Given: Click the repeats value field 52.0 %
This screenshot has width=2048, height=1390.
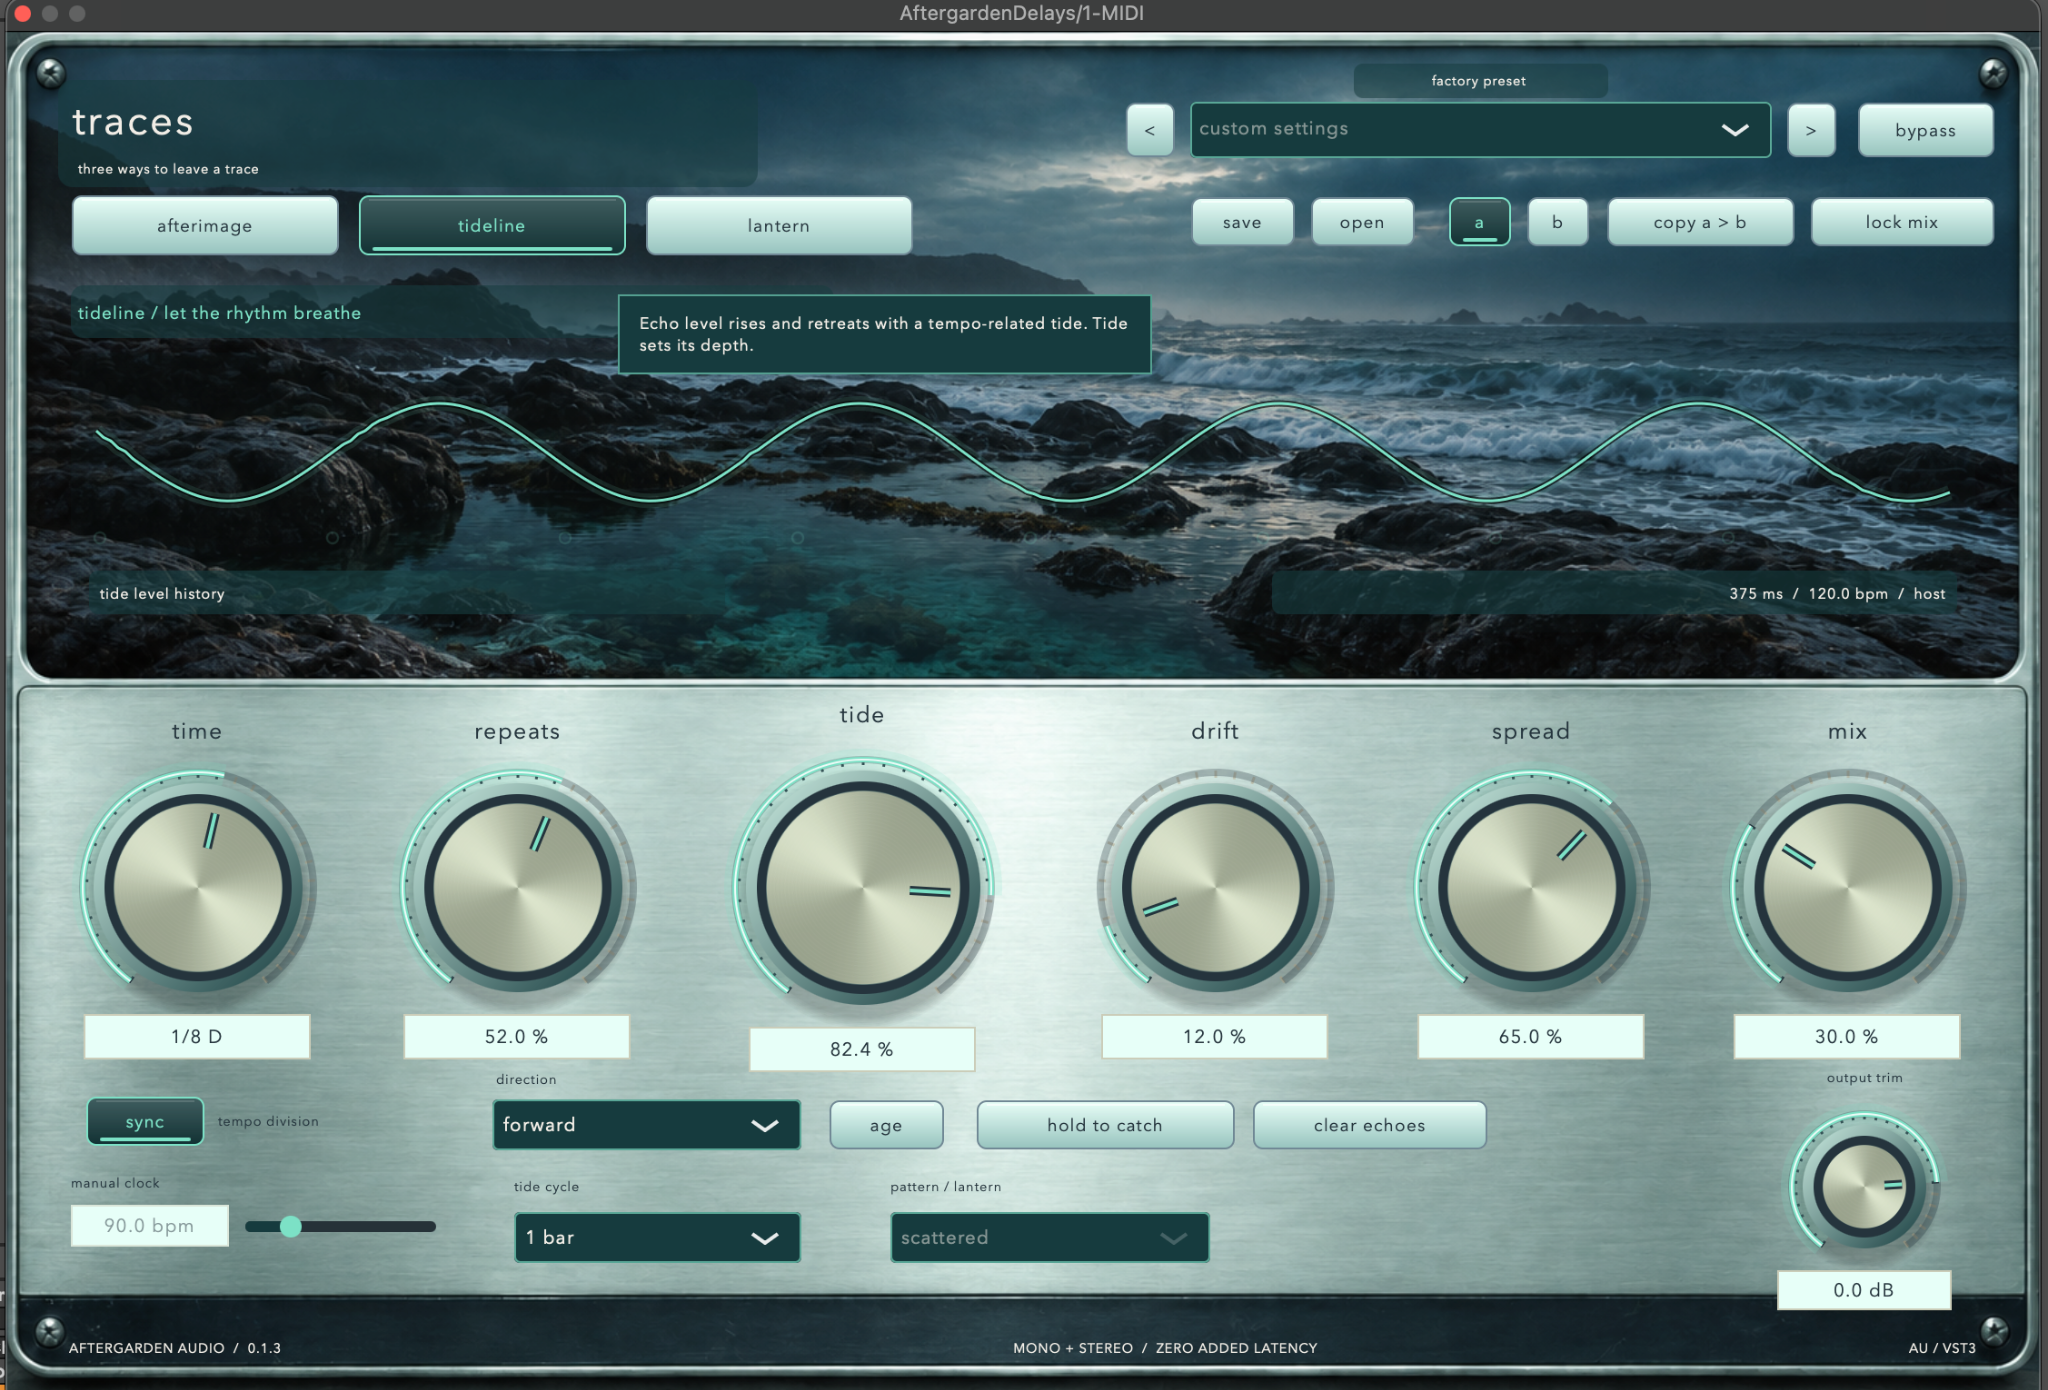Looking at the screenshot, I should (517, 1036).
